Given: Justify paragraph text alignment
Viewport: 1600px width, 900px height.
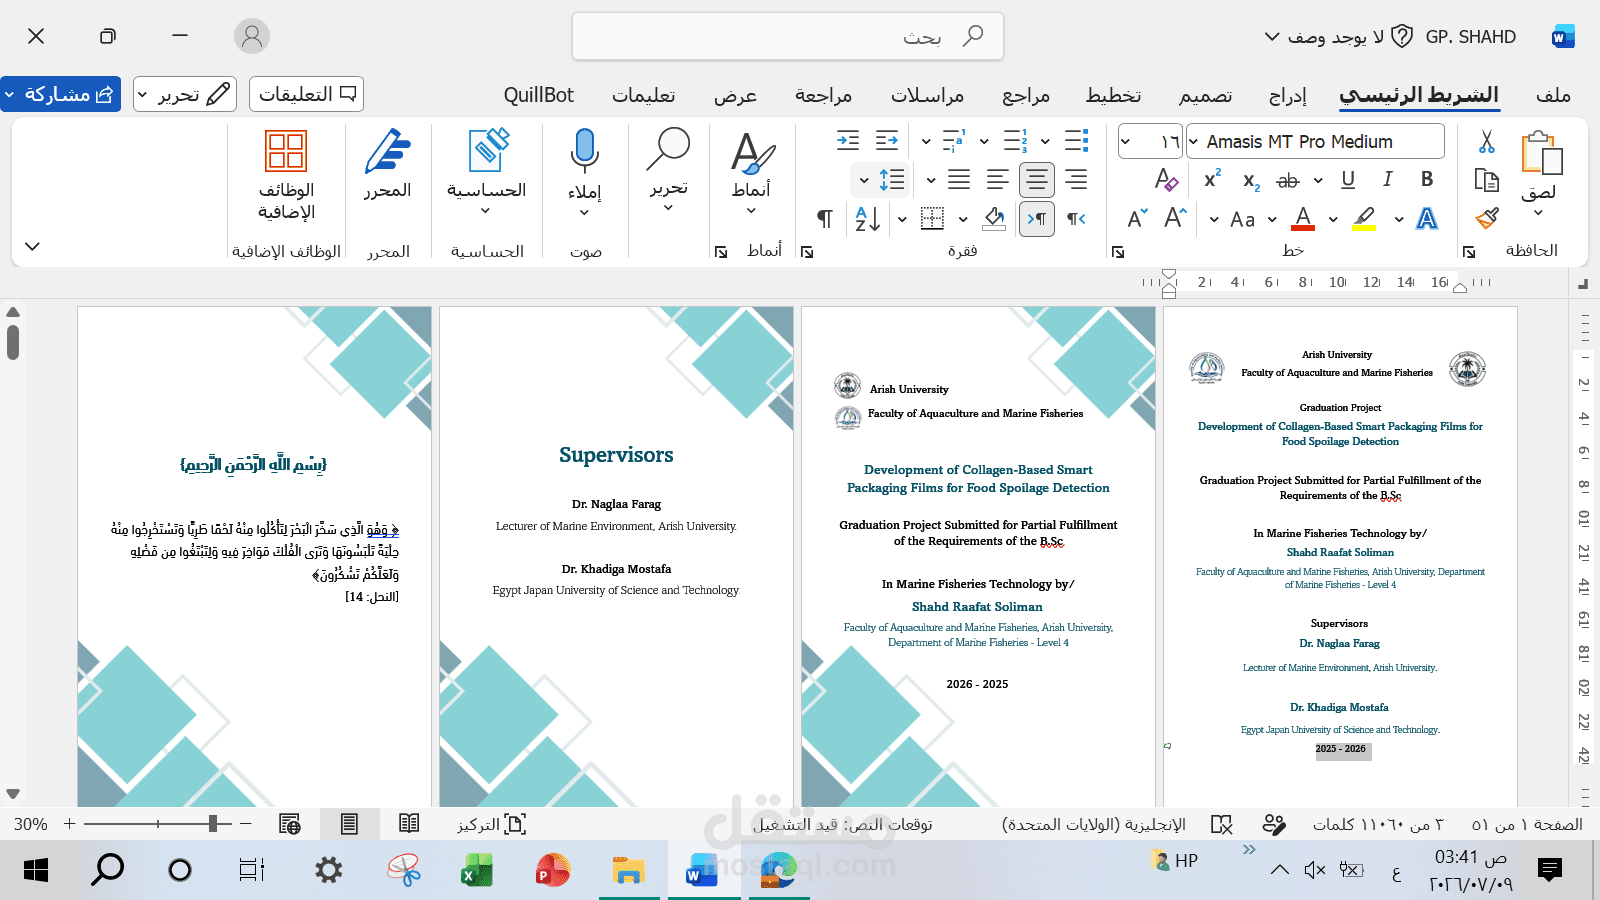Looking at the screenshot, I should tap(959, 179).
